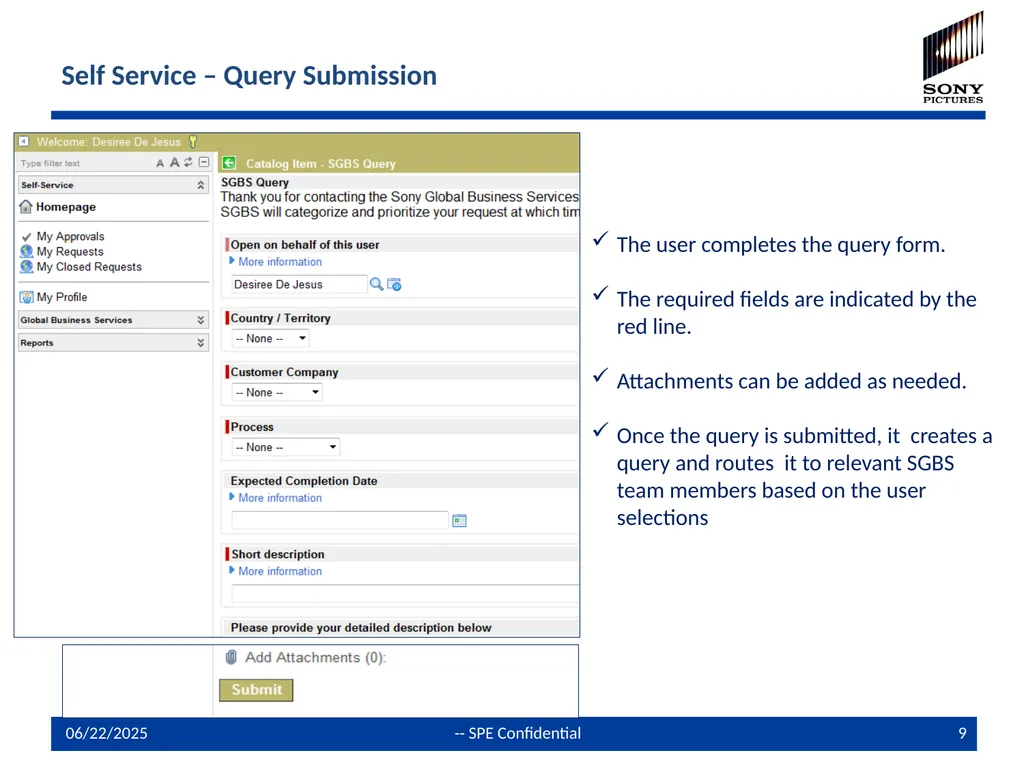The width and height of the screenshot is (1024, 768).
Task: Click the collapse-all minus box icon
Action: pos(204,162)
